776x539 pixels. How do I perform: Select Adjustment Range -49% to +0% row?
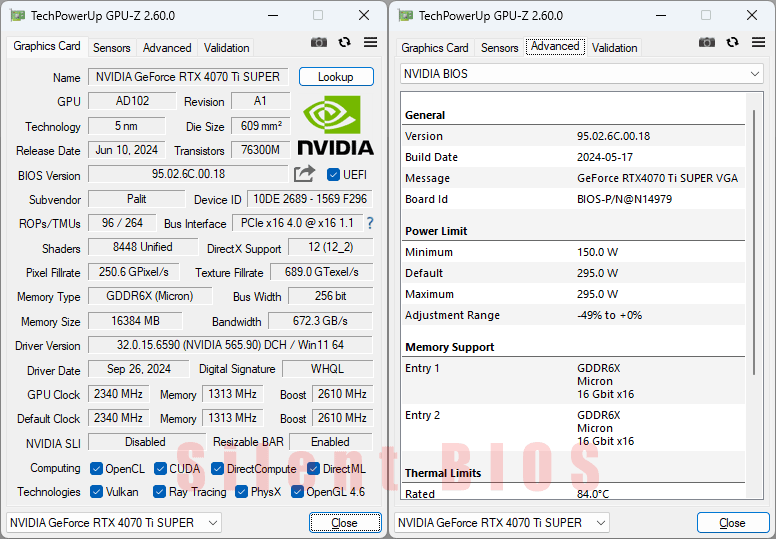(x=574, y=315)
